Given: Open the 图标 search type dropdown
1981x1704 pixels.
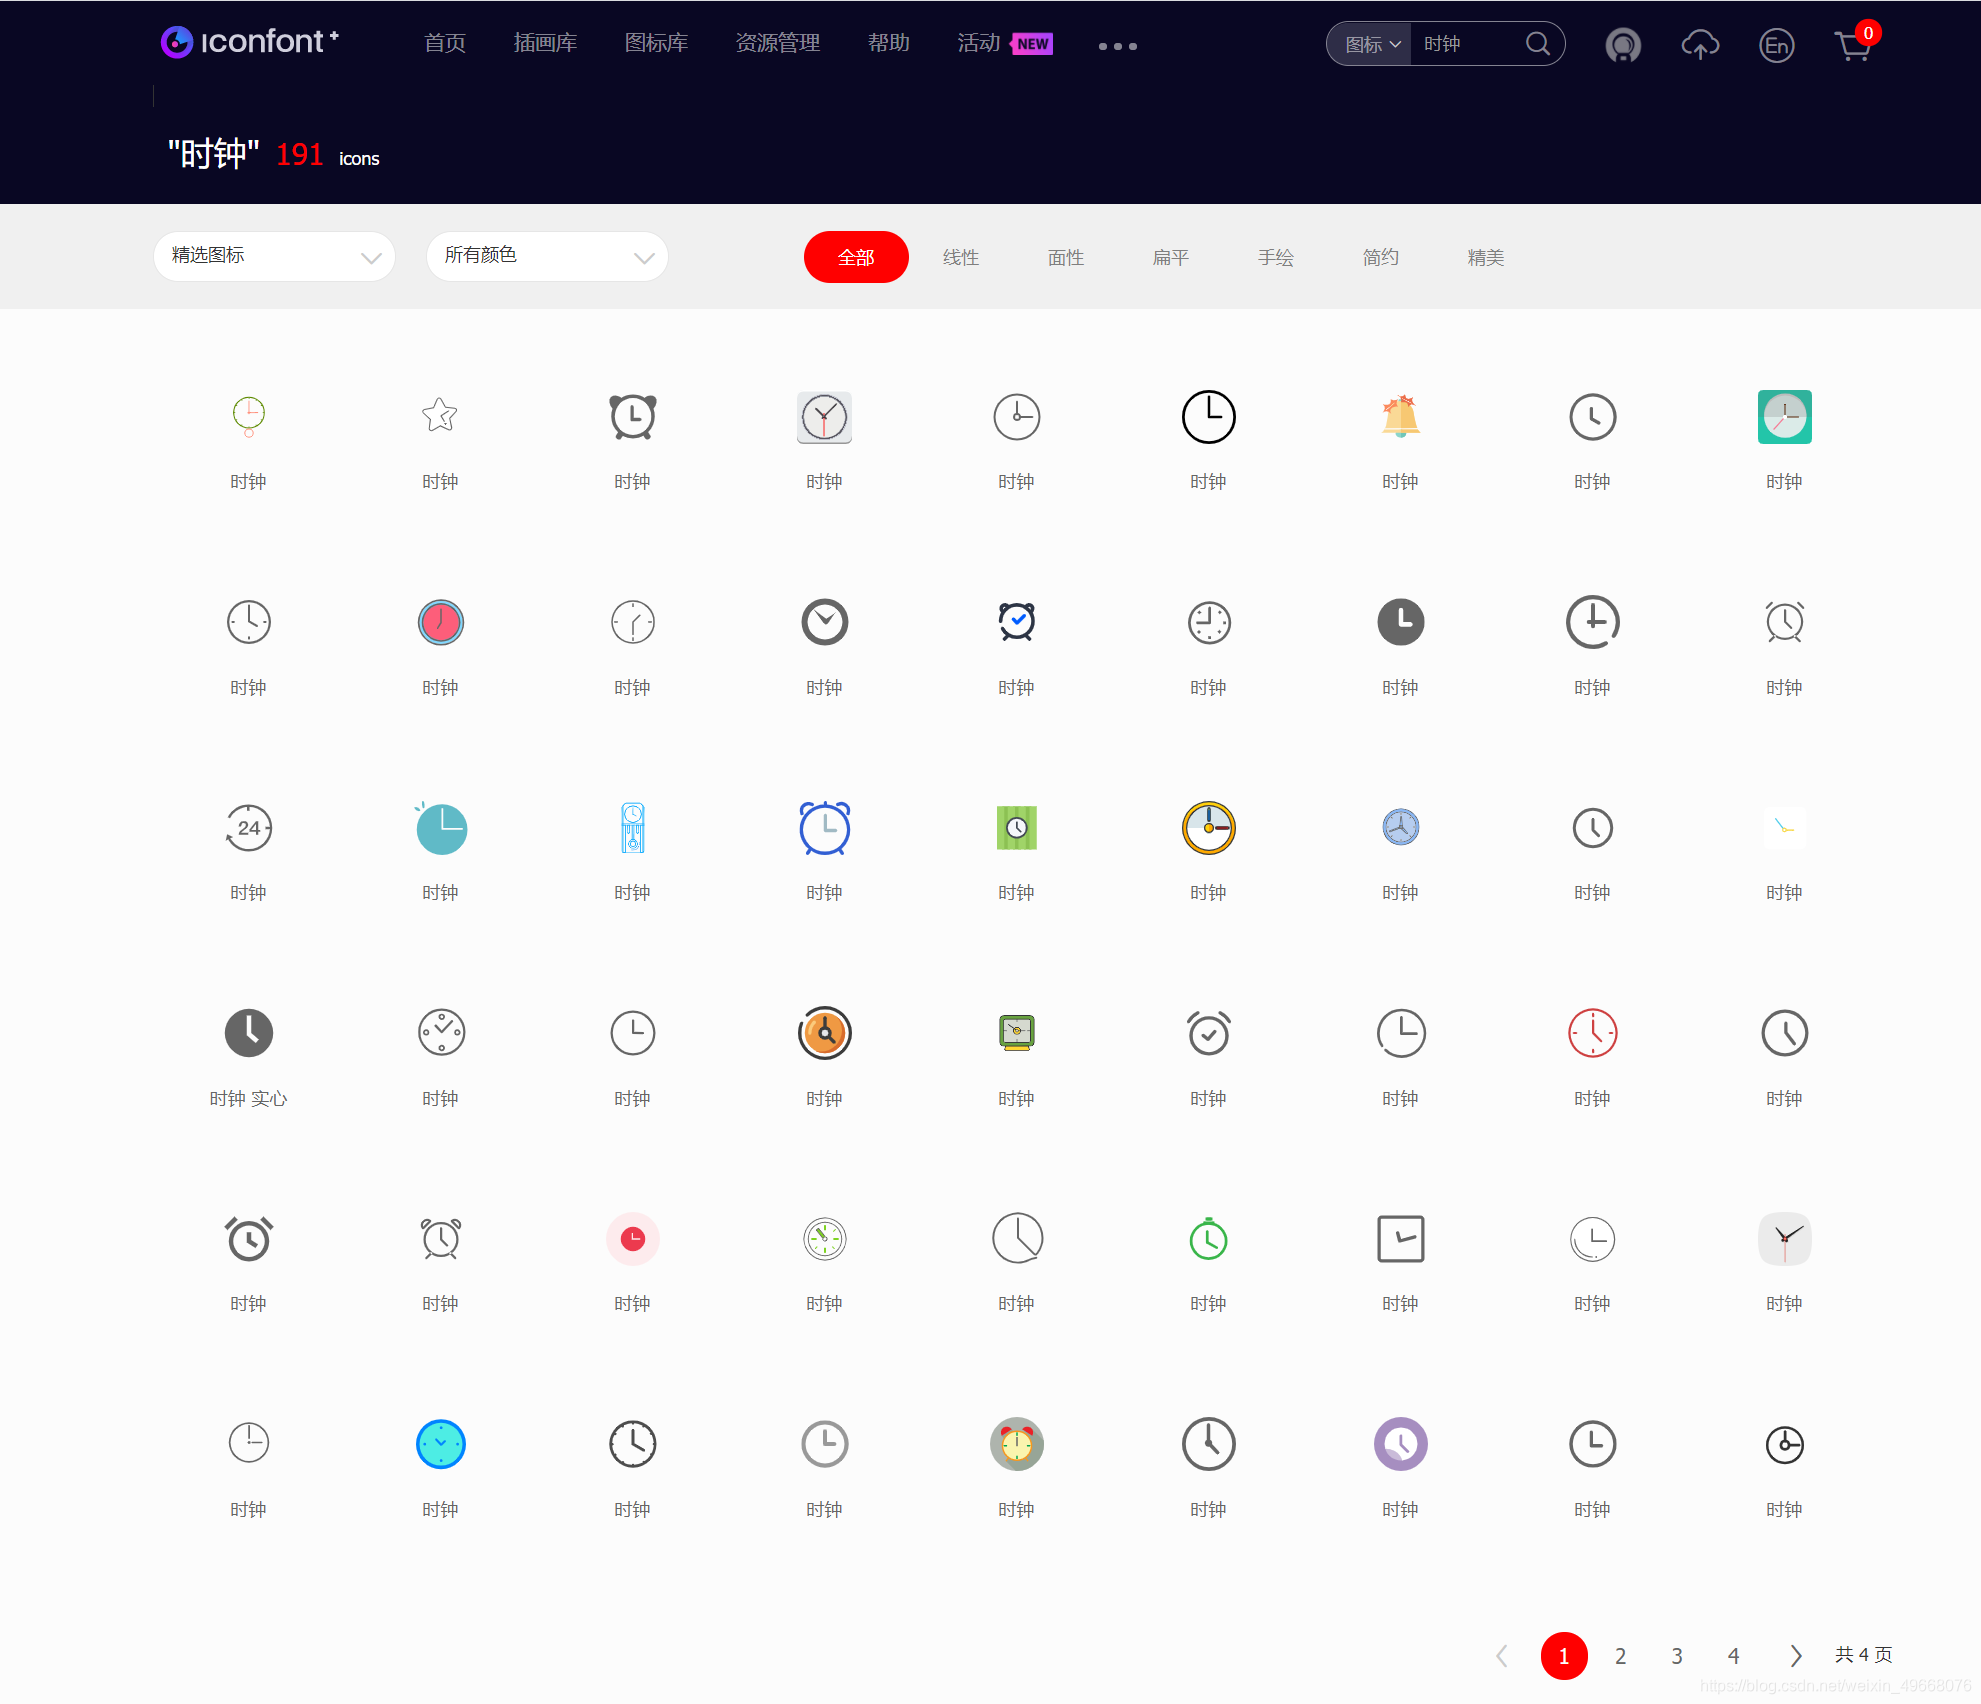Looking at the screenshot, I should tap(1371, 44).
